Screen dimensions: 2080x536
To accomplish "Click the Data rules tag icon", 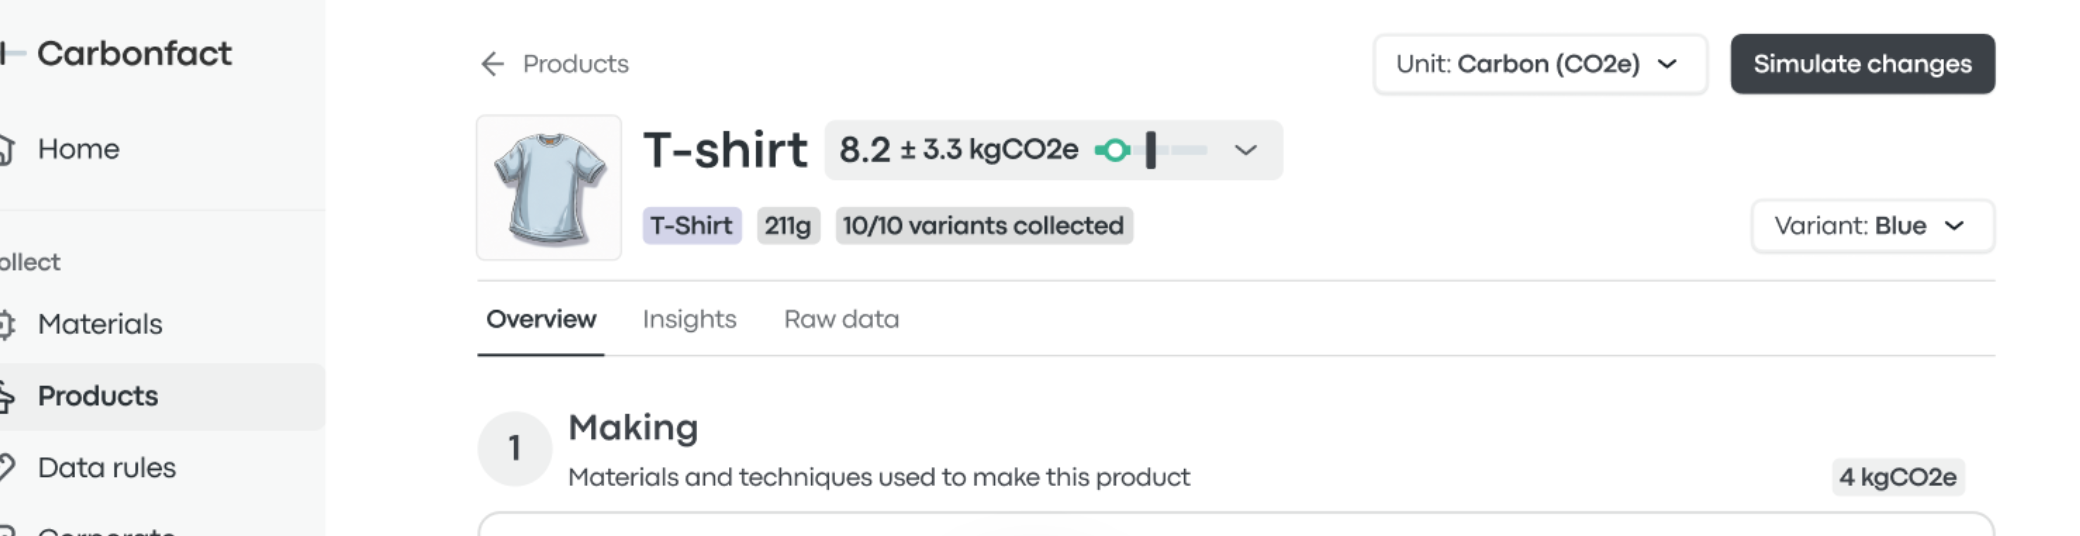I will click(6, 467).
